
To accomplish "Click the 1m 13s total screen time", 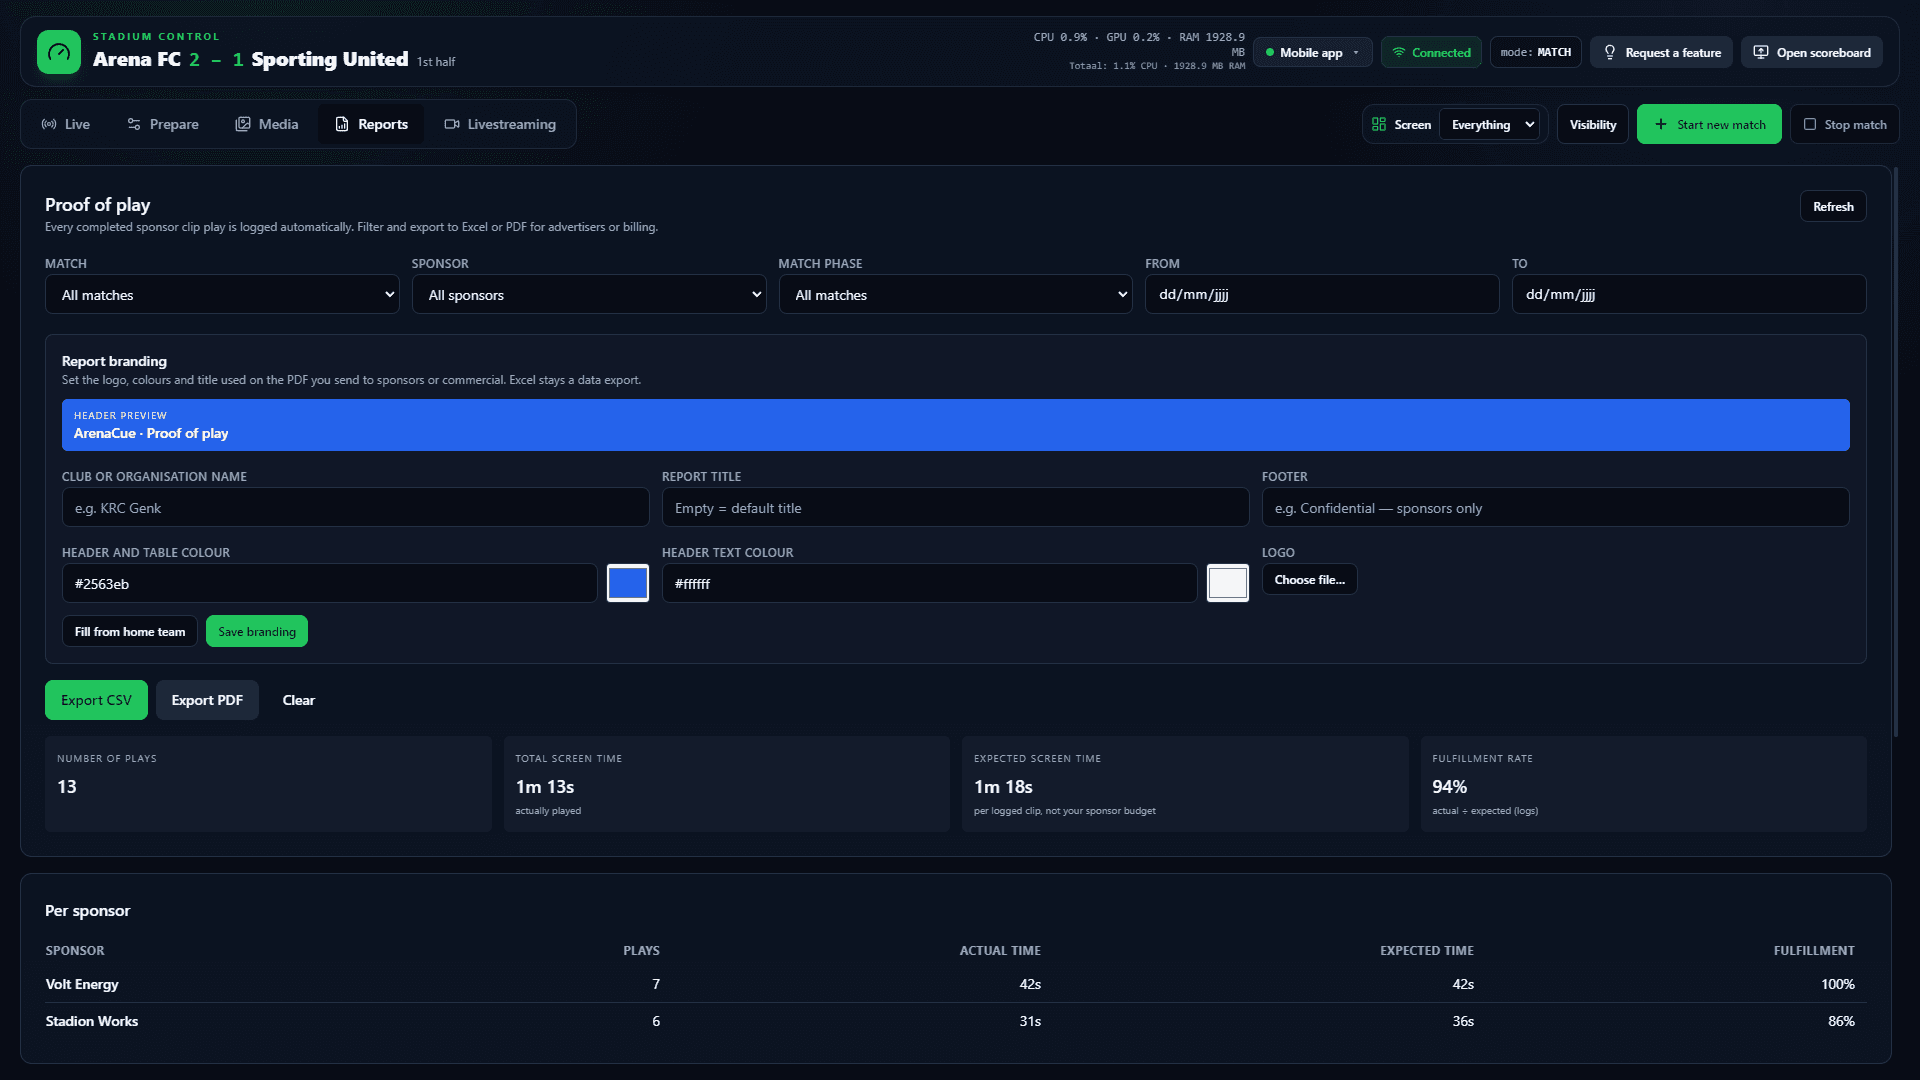I will [545, 787].
